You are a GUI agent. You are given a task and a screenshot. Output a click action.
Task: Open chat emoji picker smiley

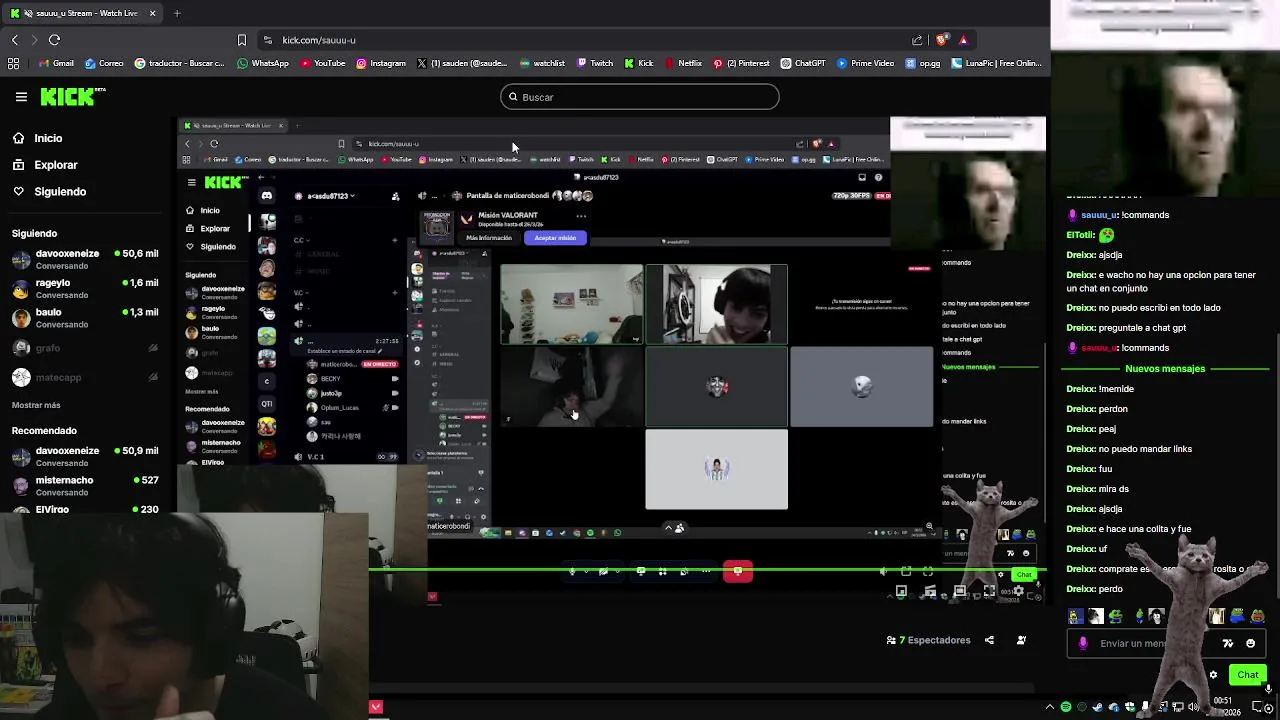pyautogui.click(x=1250, y=644)
